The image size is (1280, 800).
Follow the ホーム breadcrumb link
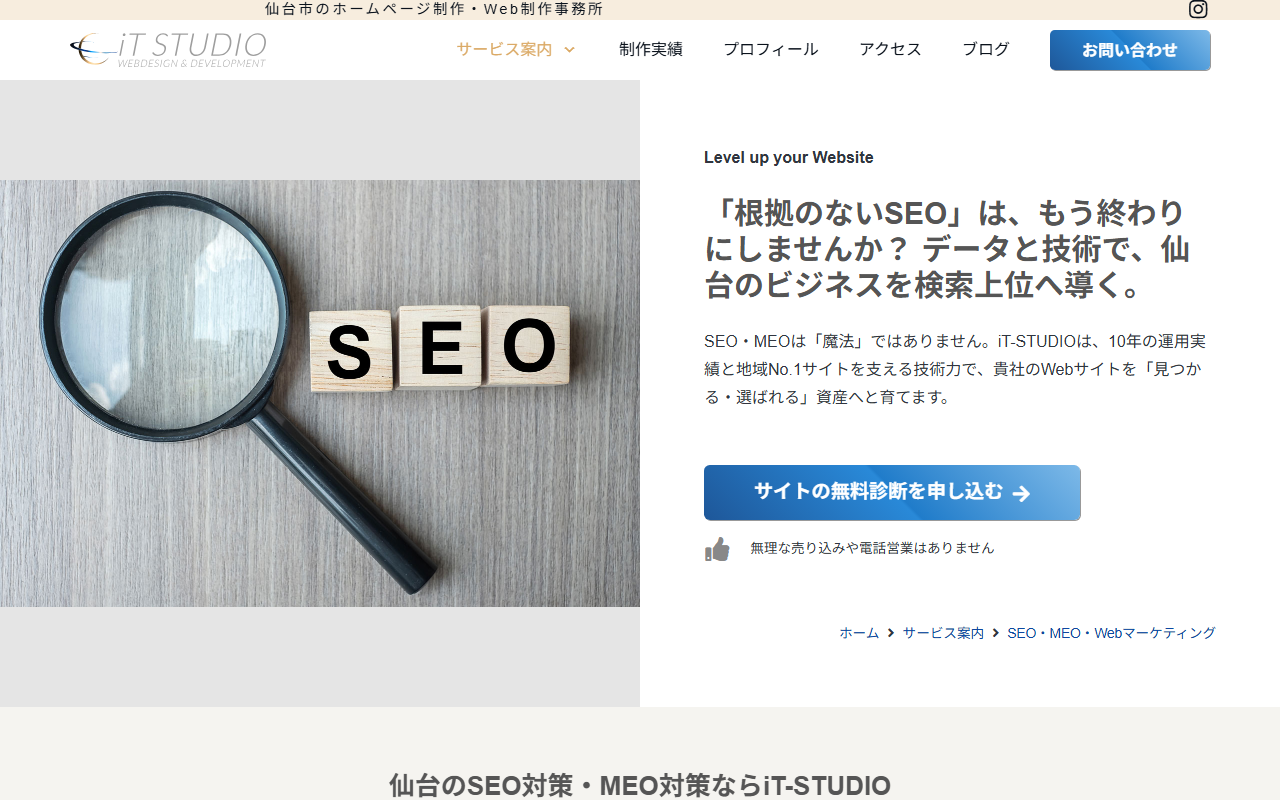(859, 633)
